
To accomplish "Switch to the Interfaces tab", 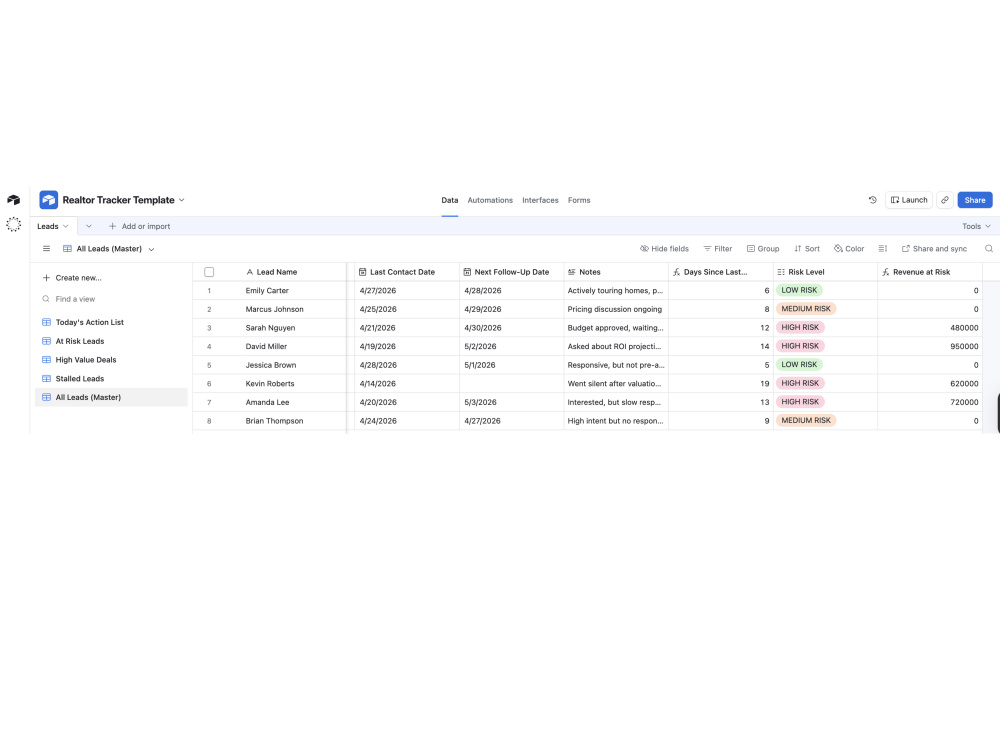I will tap(540, 200).
